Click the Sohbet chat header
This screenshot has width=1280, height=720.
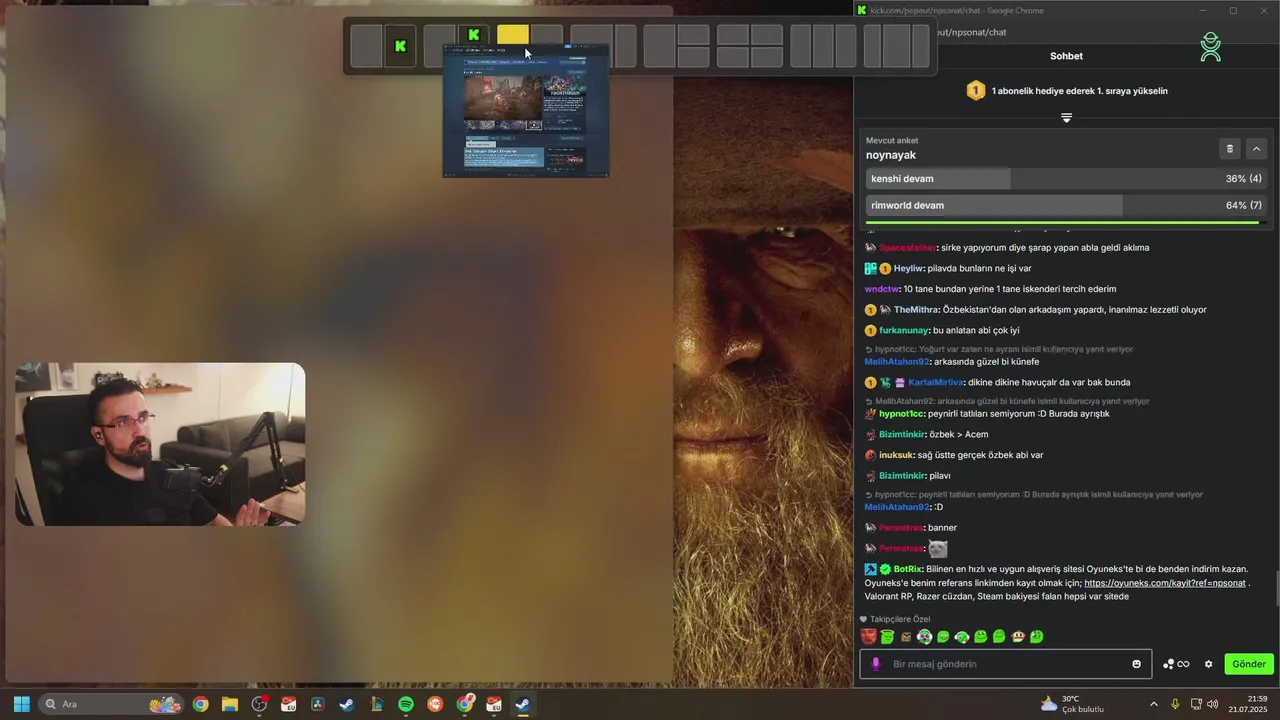(x=1066, y=56)
